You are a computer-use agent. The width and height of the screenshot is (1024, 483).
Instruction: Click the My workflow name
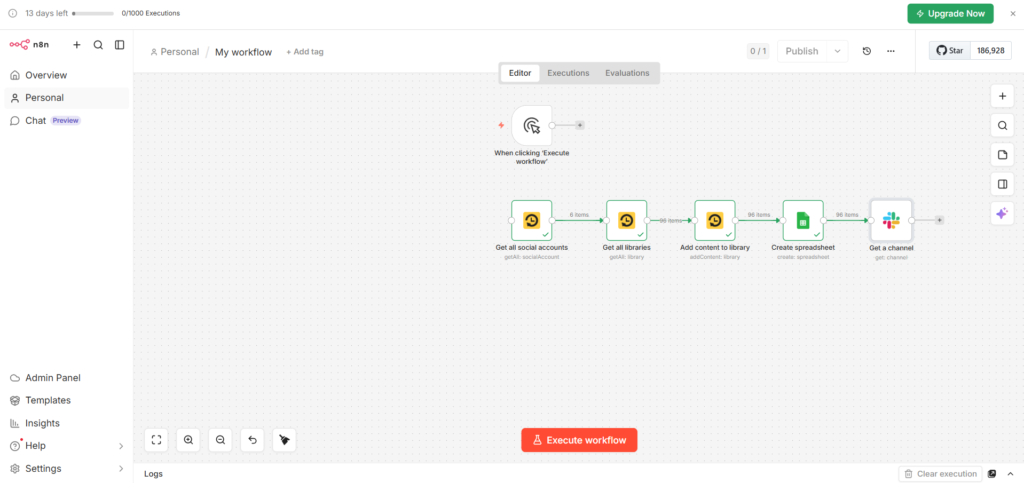(244, 52)
